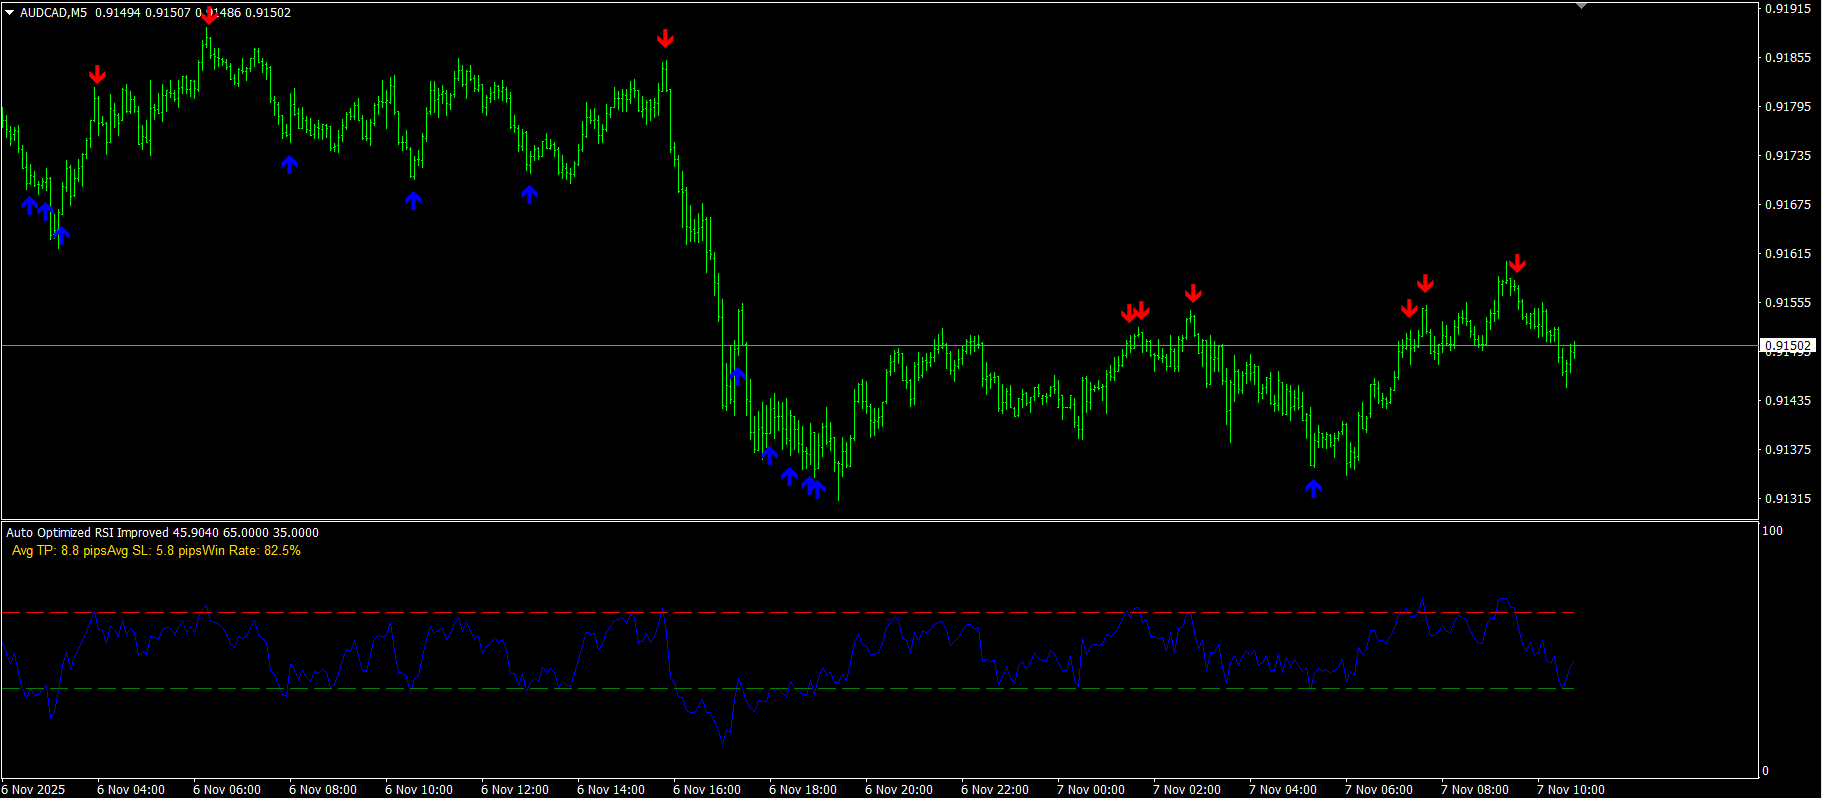Click the '7 Nov 04:00' time label
Image resolution: width=1822 pixels, height=798 pixels.
click(1283, 790)
